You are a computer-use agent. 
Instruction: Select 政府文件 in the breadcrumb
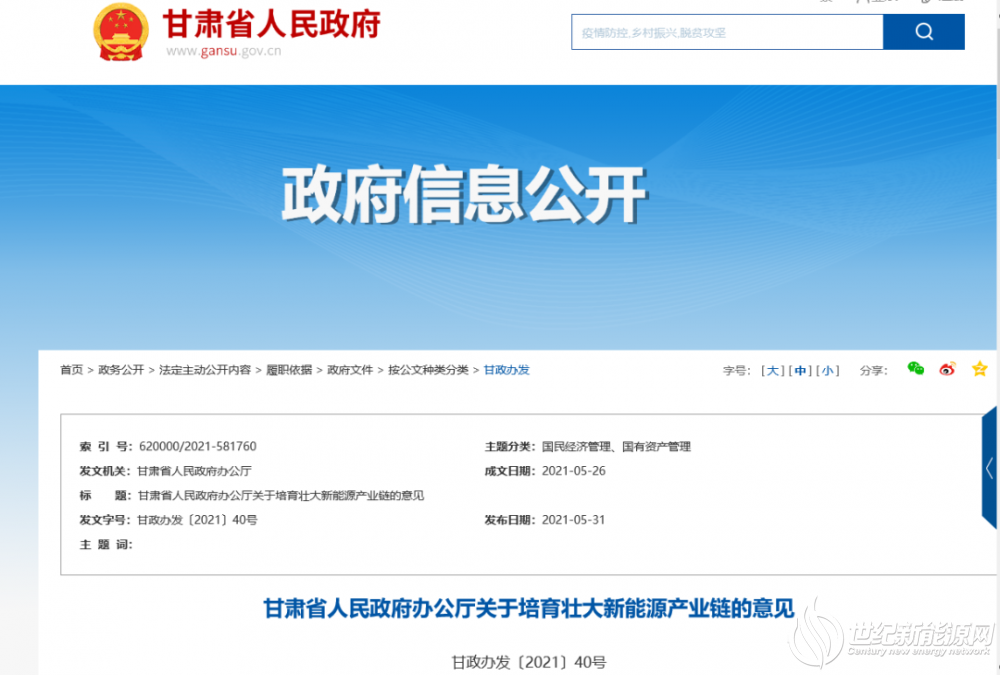pos(350,370)
